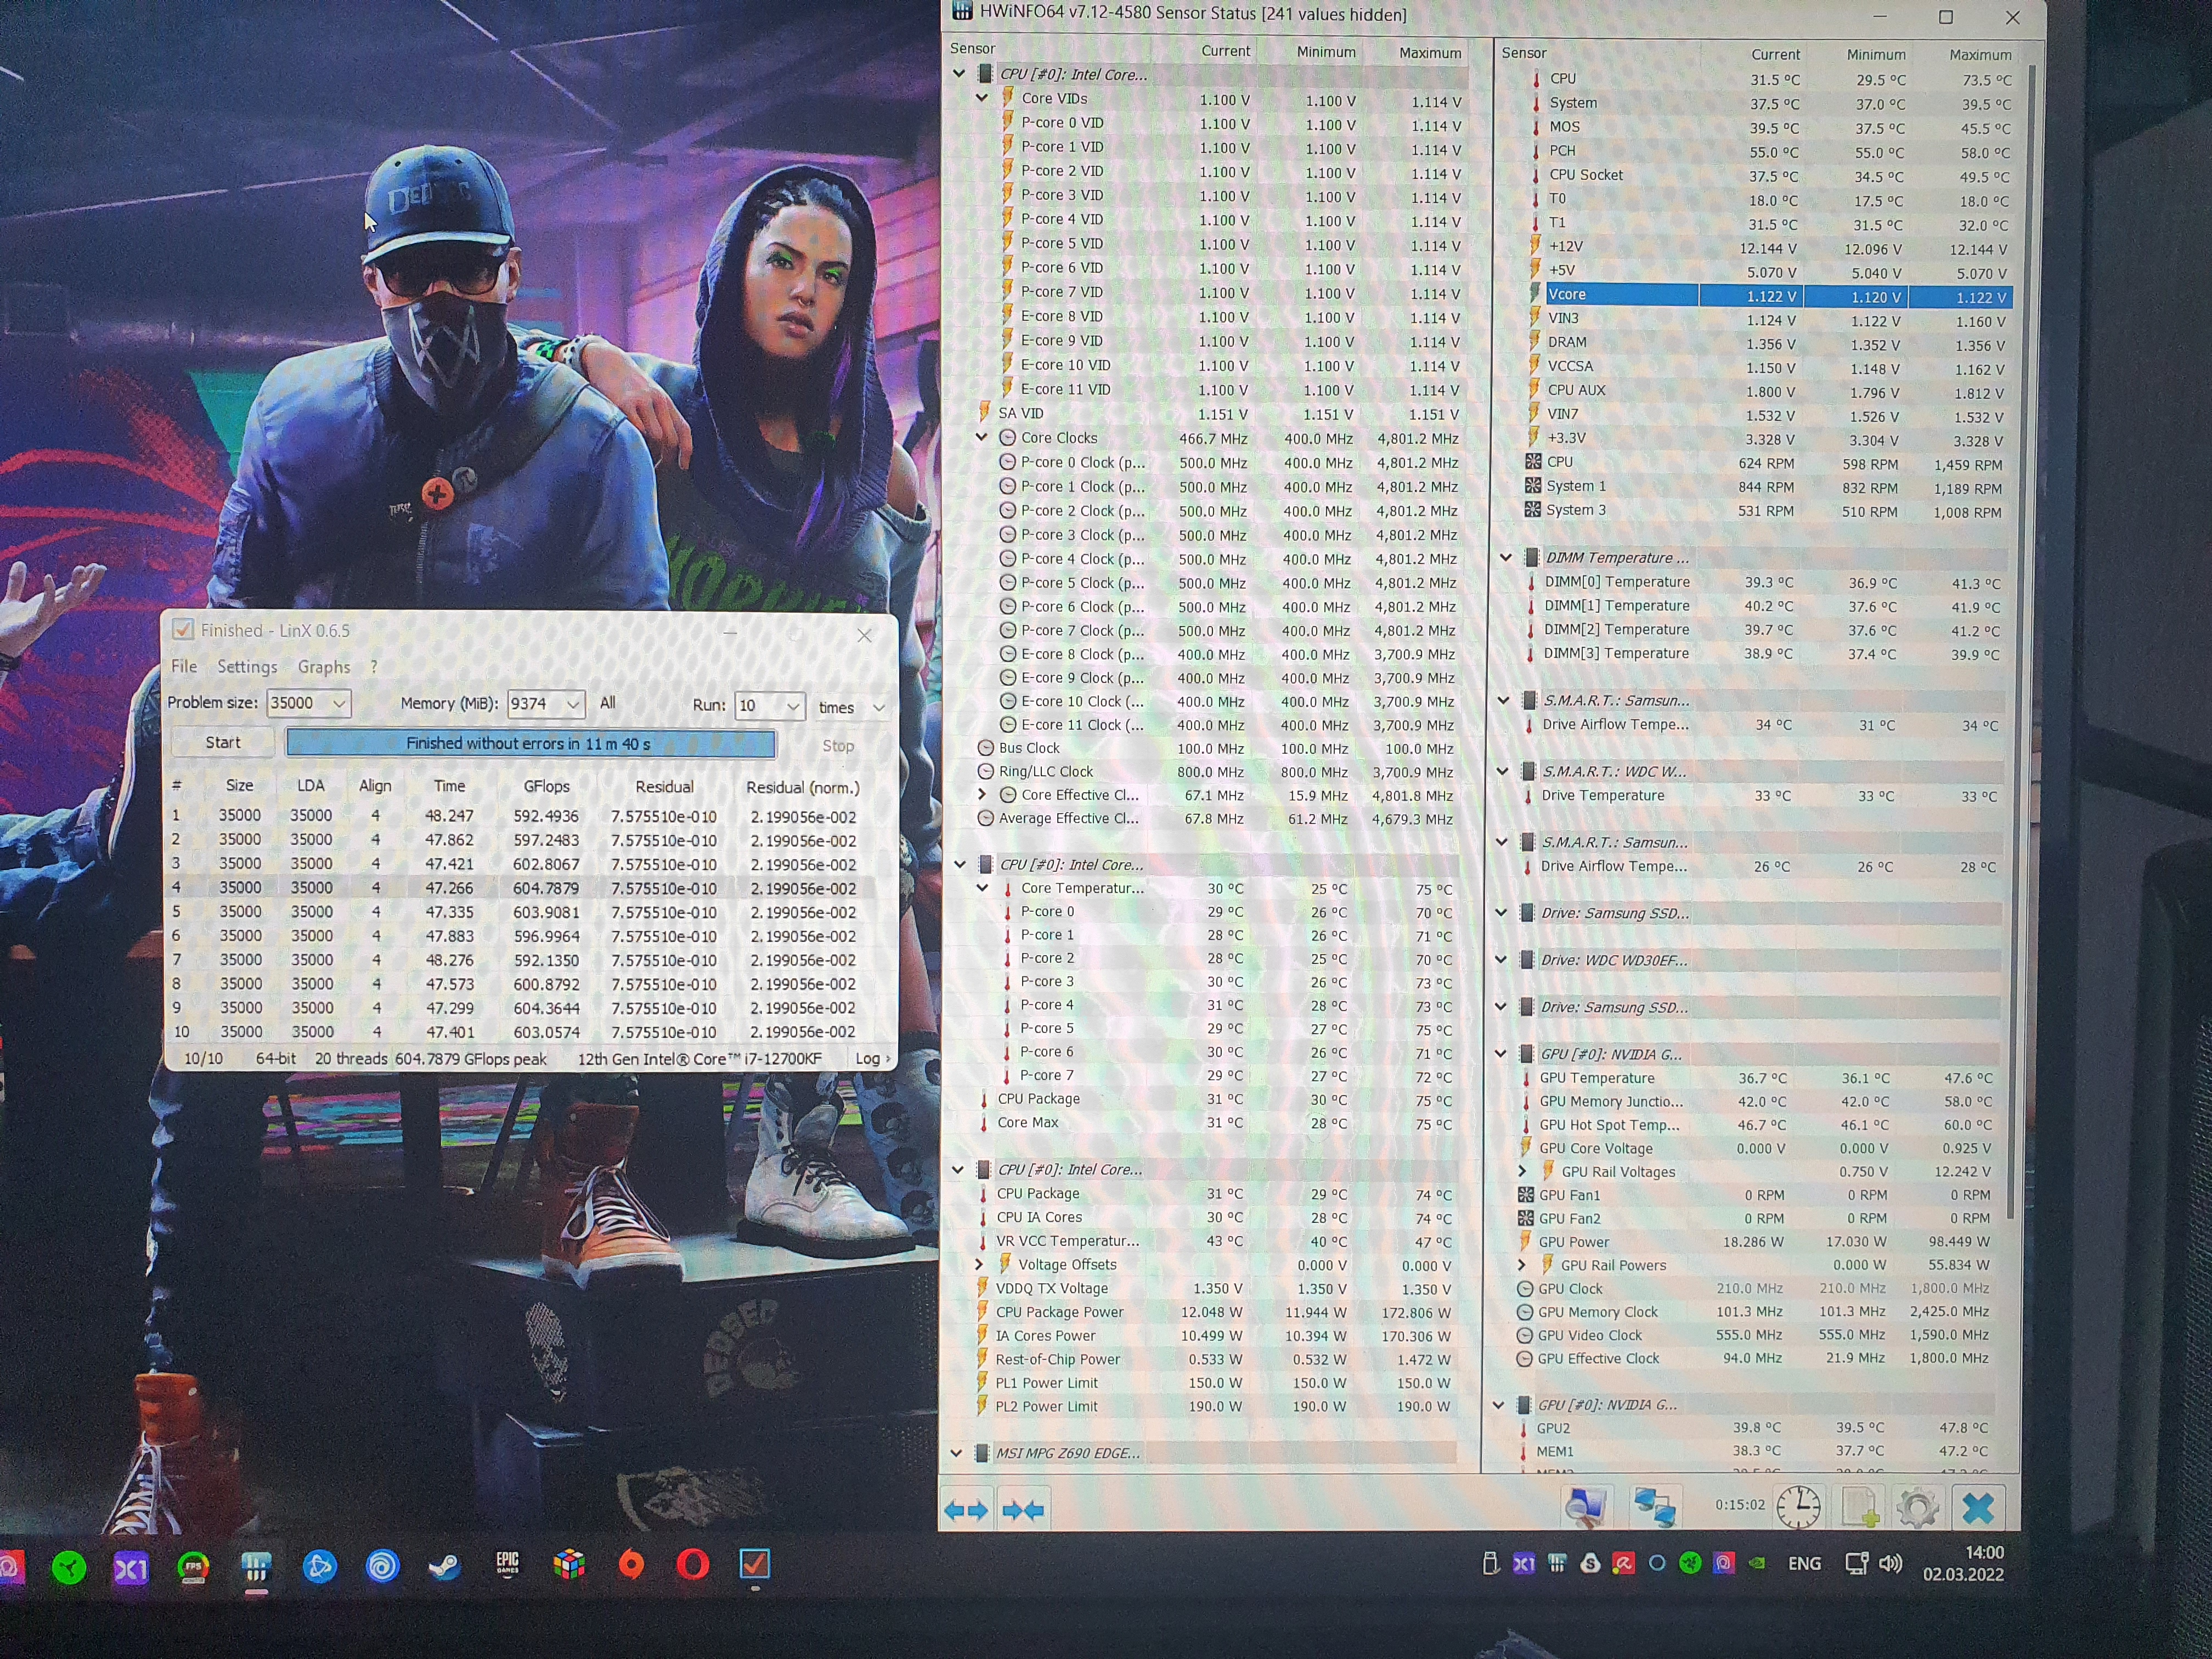Image resolution: width=2212 pixels, height=1659 pixels.
Task: Collapse the Core Clocks group
Action: (x=982, y=437)
